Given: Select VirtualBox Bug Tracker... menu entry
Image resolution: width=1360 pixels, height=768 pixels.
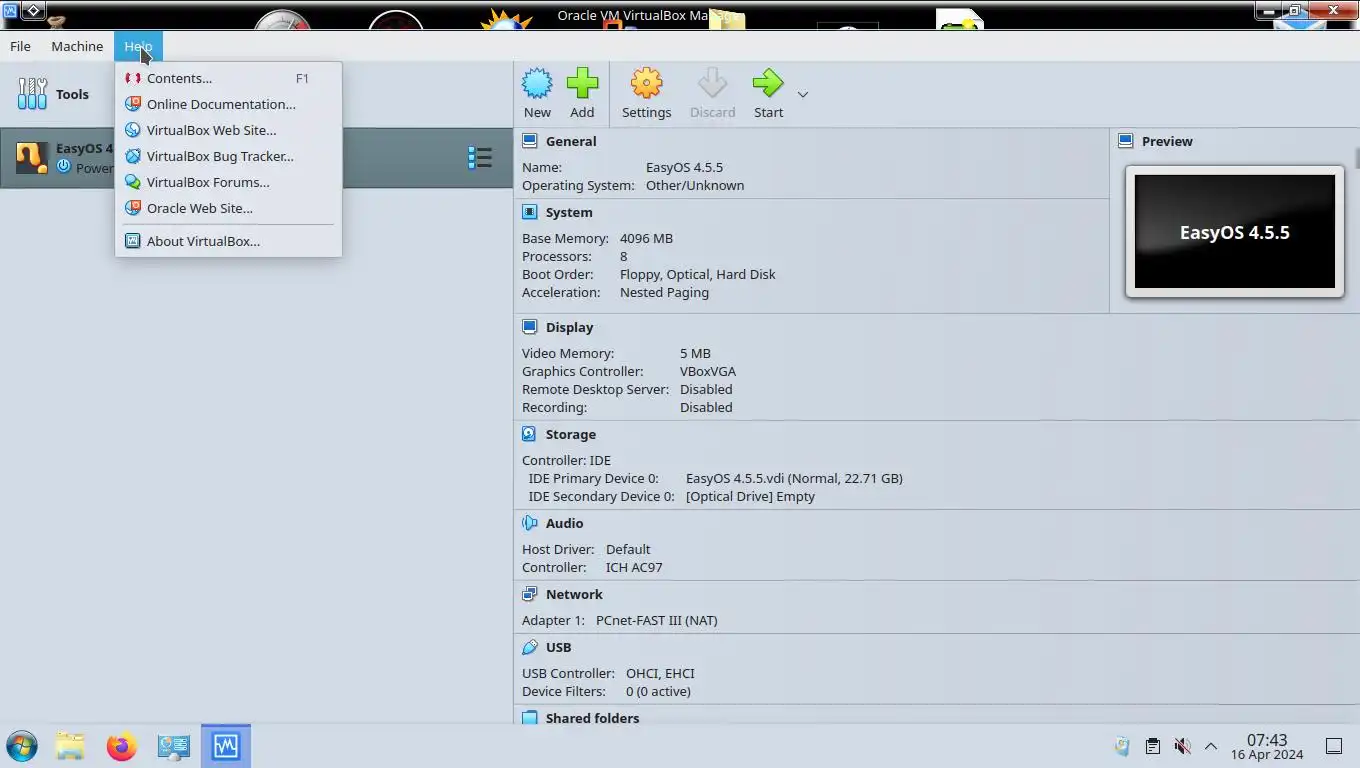Looking at the screenshot, I should 228,156.
